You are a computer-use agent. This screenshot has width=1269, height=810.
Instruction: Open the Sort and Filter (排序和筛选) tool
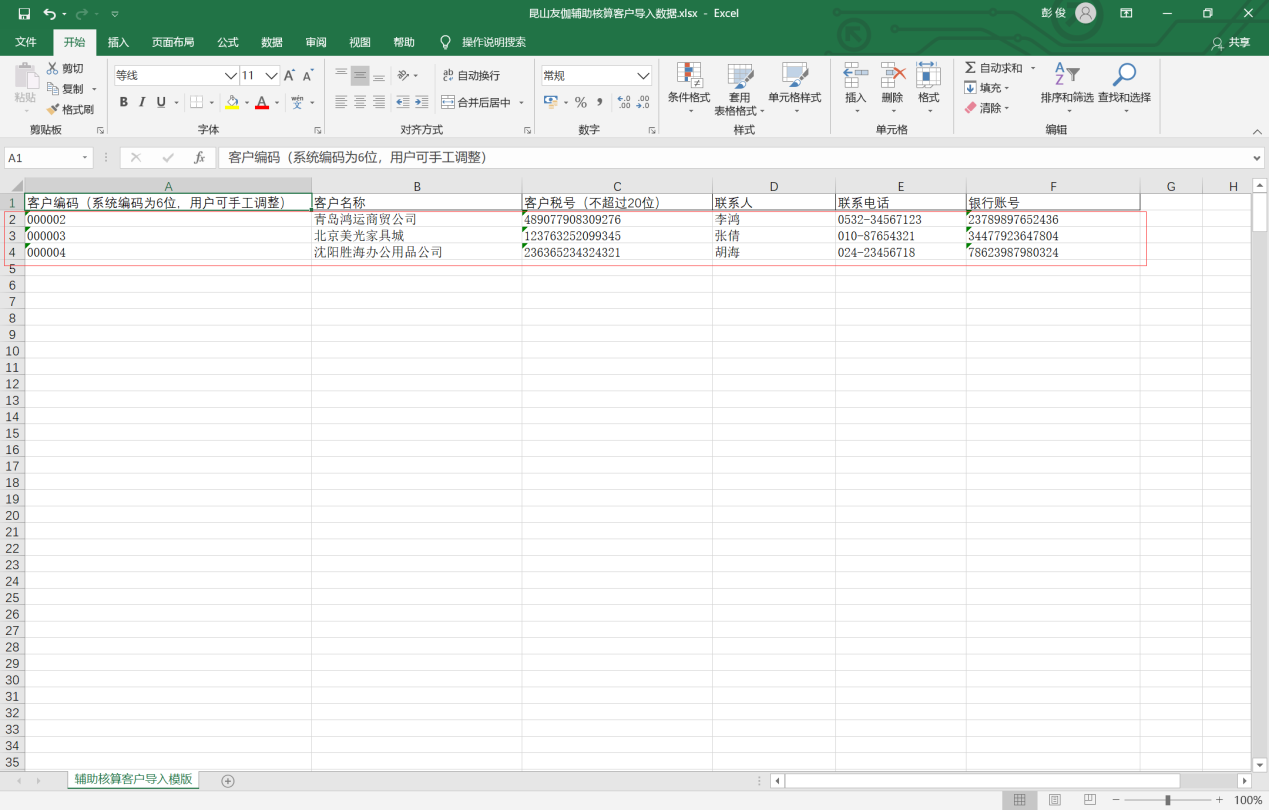click(x=1066, y=76)
